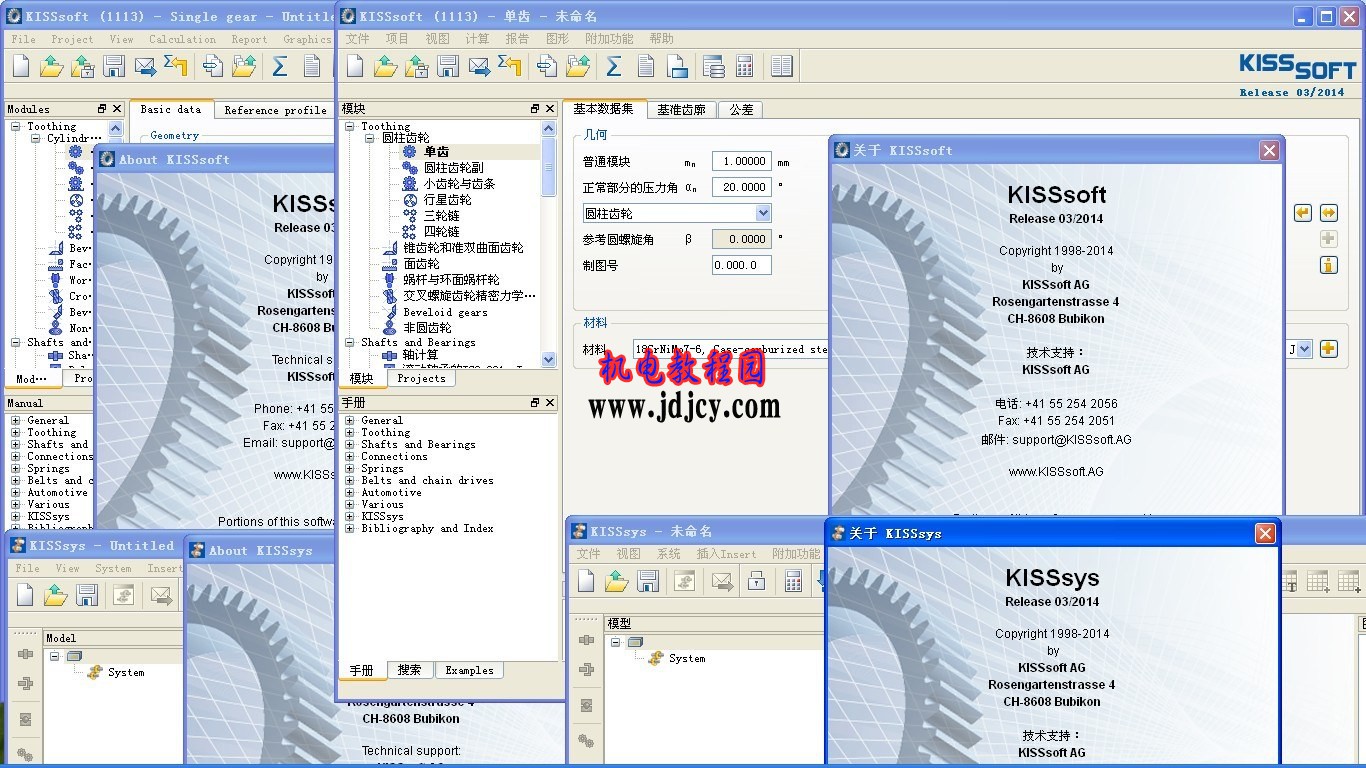Collapse the Chinese Toothing tree node
This screenshot has width=1366, height=768.
(350, 127)
